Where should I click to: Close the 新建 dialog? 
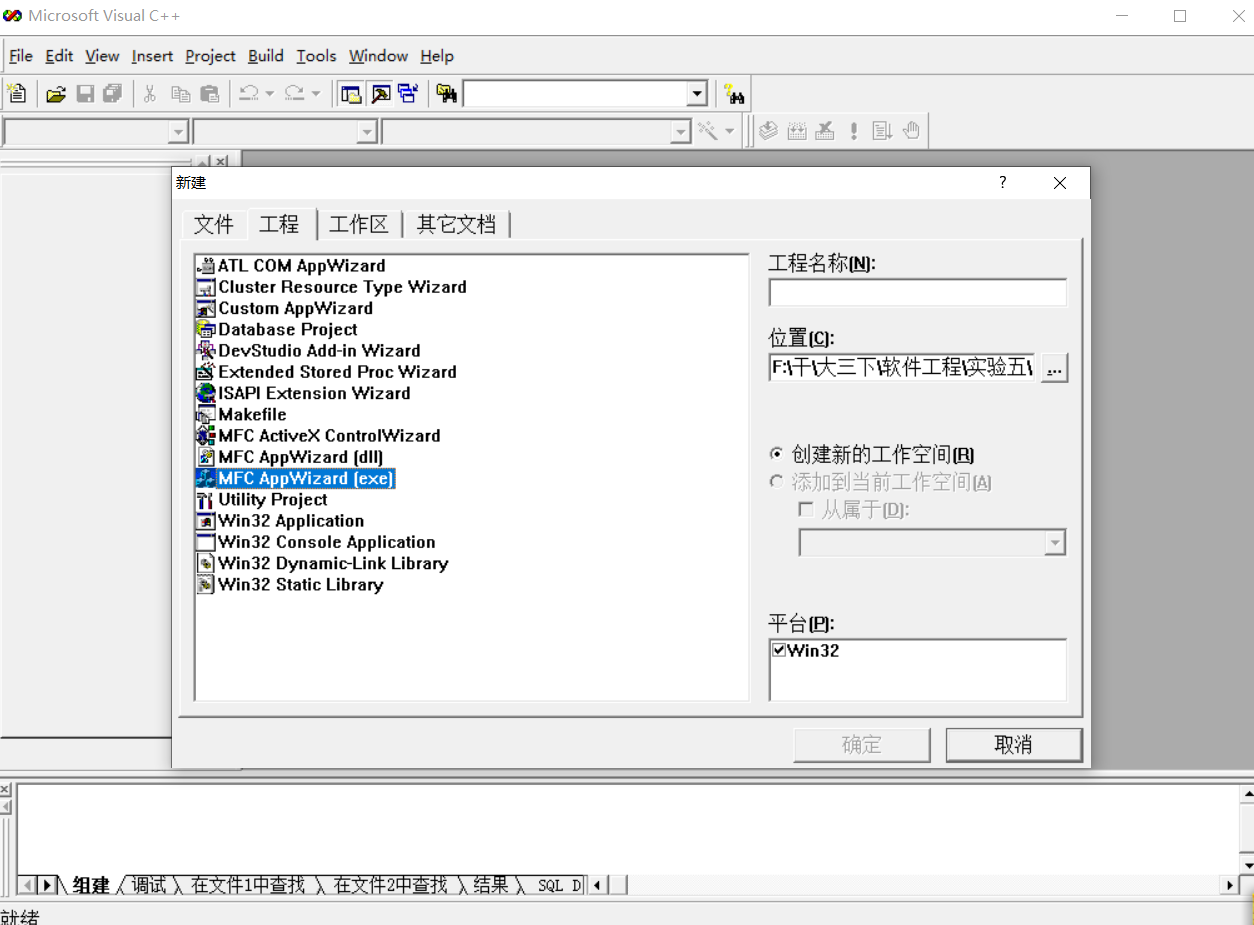tap(1060, 183)
